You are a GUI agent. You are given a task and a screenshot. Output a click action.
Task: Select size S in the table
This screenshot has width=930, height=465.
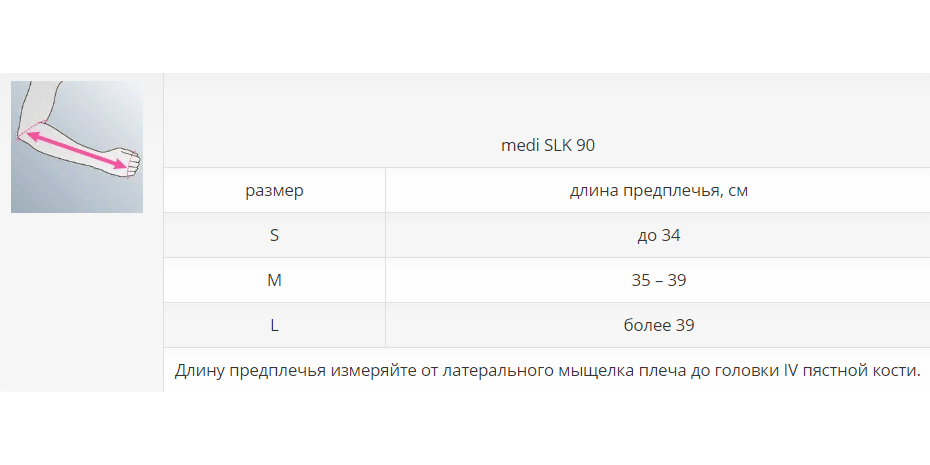(x=274, y=235)
